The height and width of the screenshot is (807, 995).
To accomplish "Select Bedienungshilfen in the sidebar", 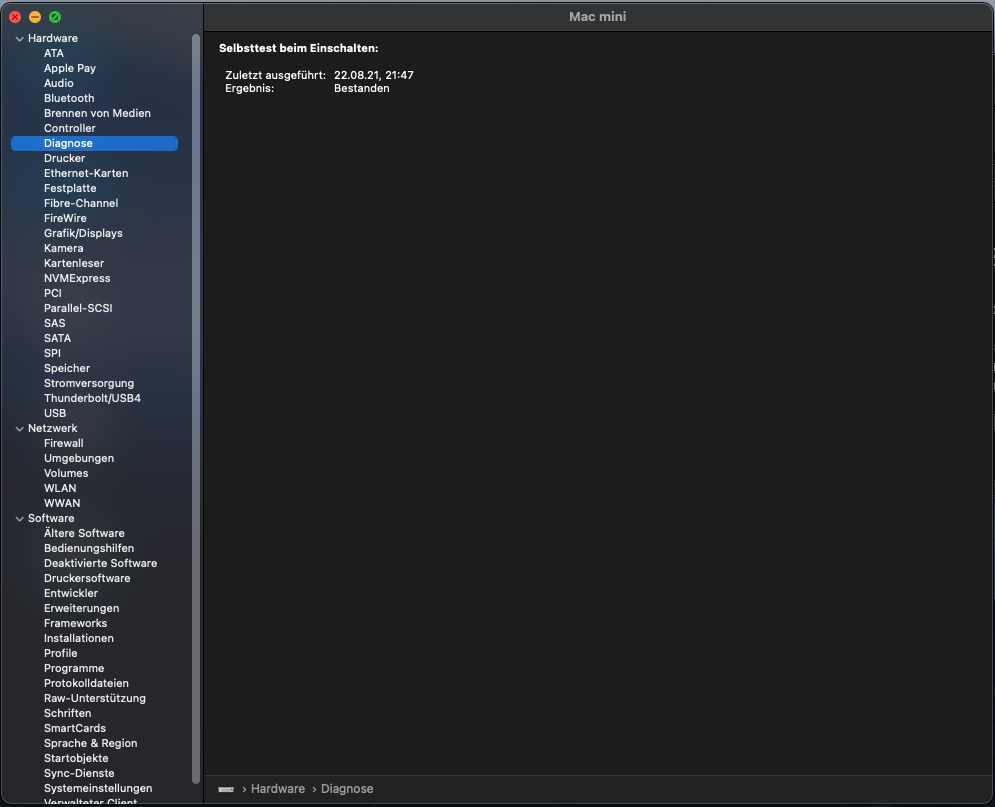I will tap(89, 548).
